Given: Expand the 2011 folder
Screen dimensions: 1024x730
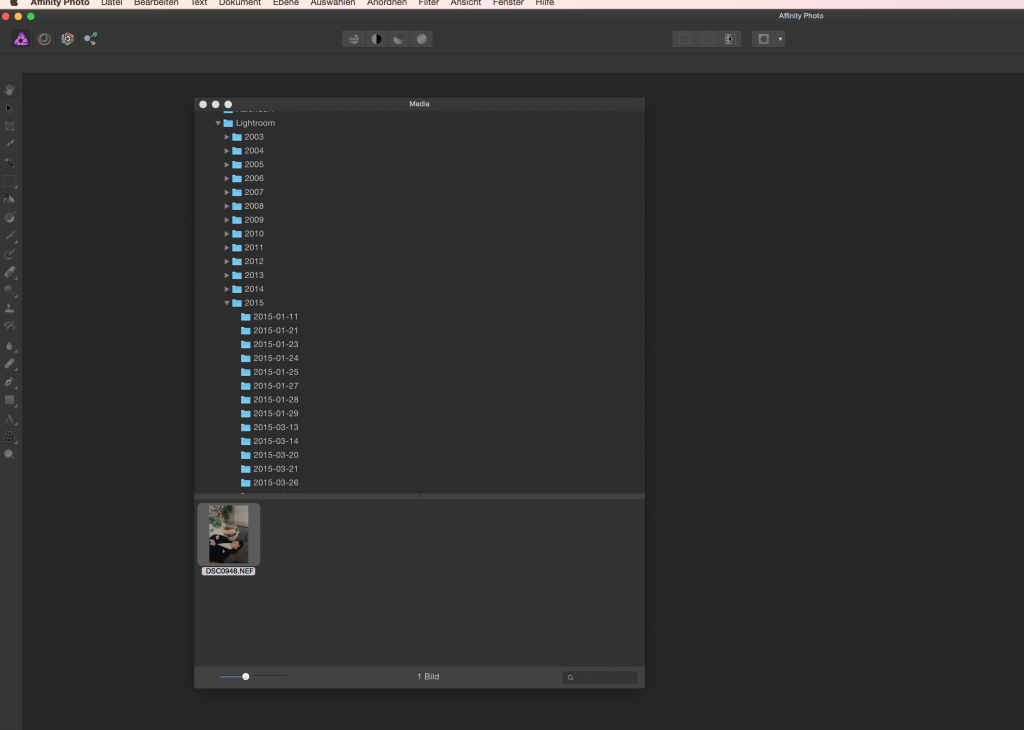Looking at the screenshot, I should (227, 247).
